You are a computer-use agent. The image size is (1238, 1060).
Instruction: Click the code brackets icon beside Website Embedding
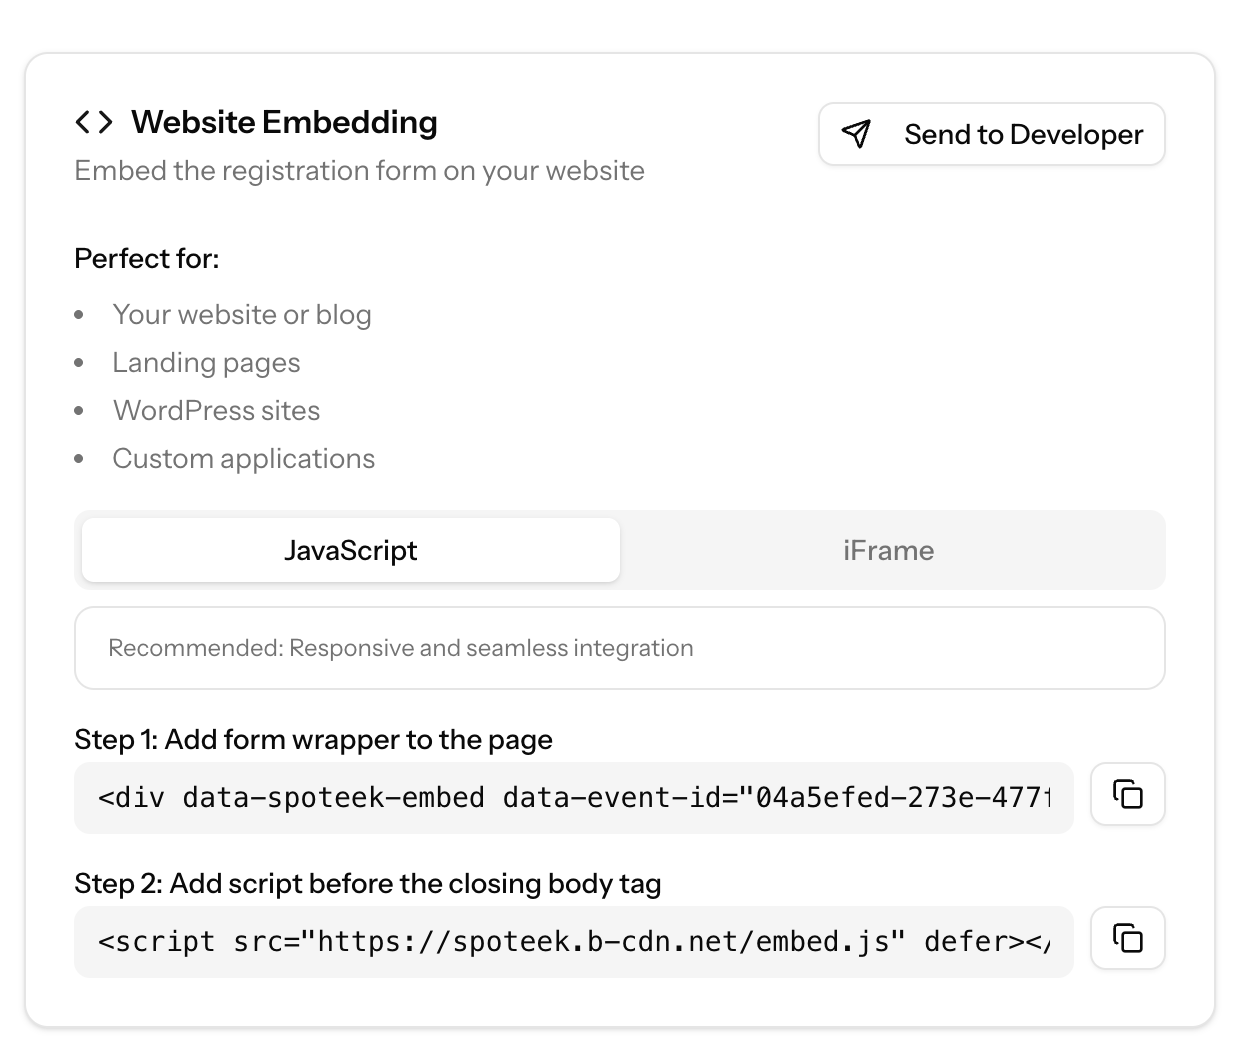pos(94,122)
